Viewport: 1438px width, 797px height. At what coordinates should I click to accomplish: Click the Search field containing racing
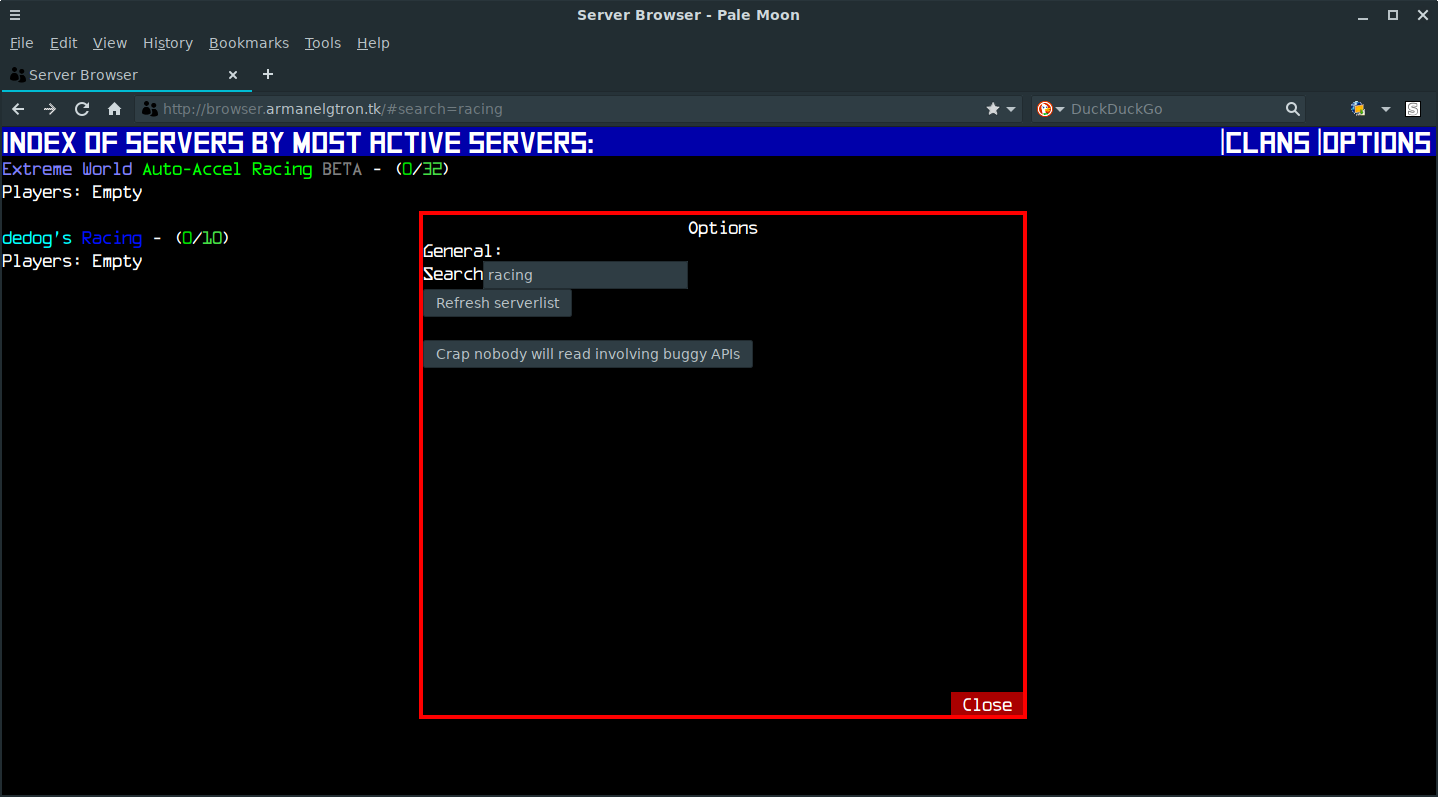pos(585,275)
